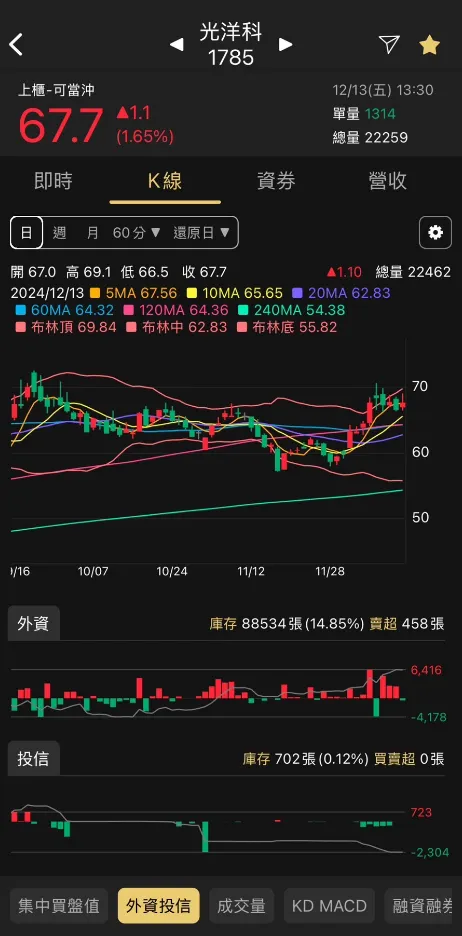The width and height of the screenshot is (462, 936).
Task: Click the 布林底 55.82 legend
Action: click(x=287, y=327)
